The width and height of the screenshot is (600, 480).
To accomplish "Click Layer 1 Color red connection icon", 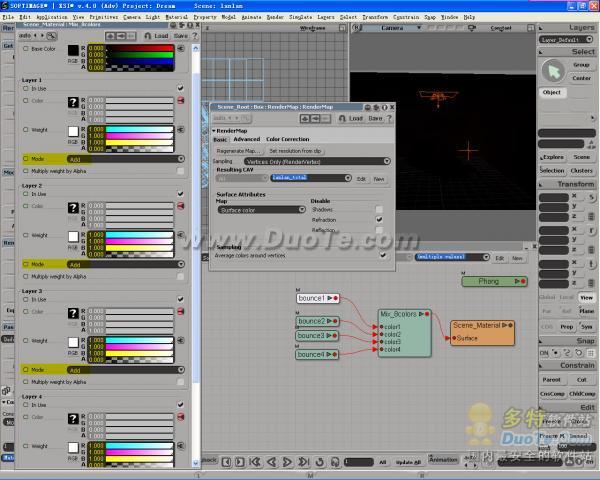I will tap(181, 100).
